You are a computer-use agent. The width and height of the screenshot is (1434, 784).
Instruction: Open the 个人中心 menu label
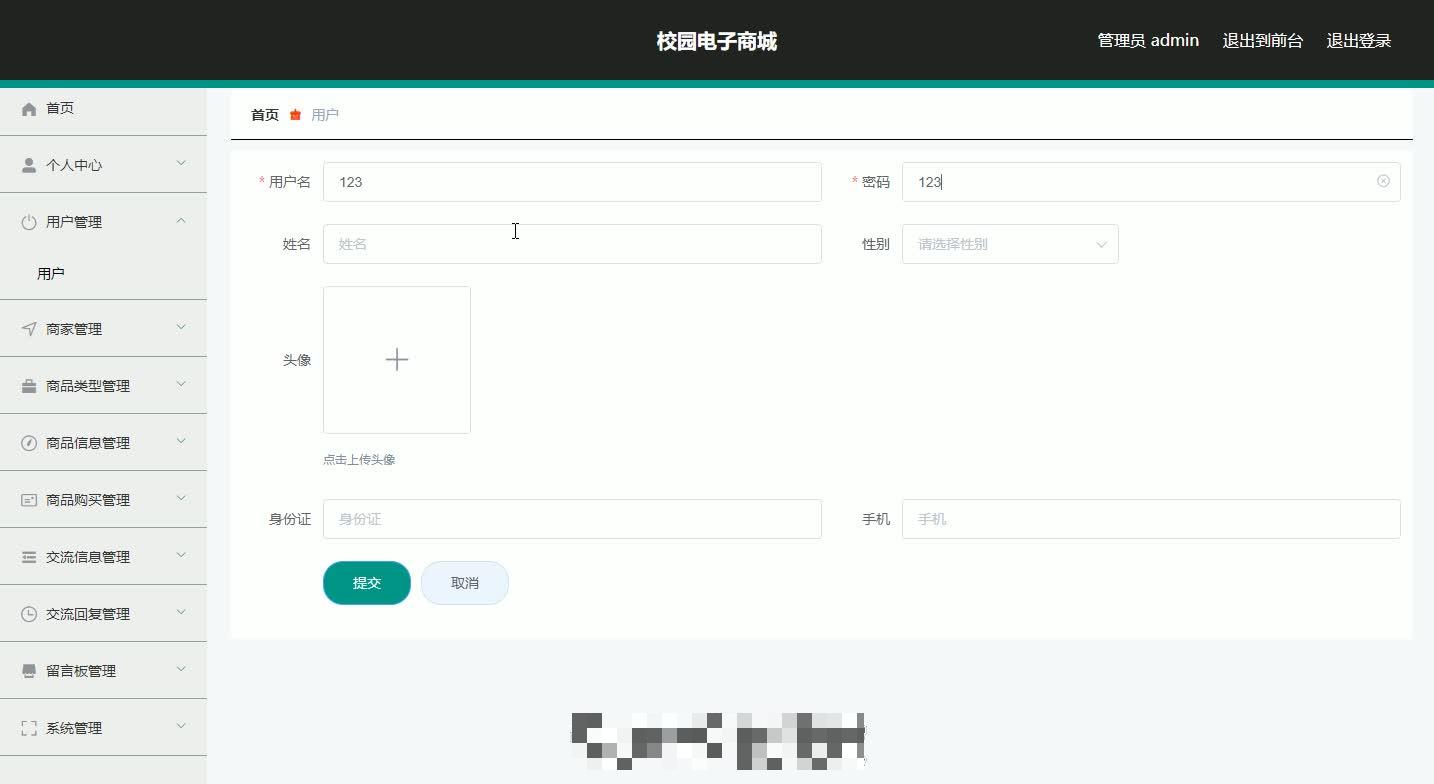pos(74,165)
